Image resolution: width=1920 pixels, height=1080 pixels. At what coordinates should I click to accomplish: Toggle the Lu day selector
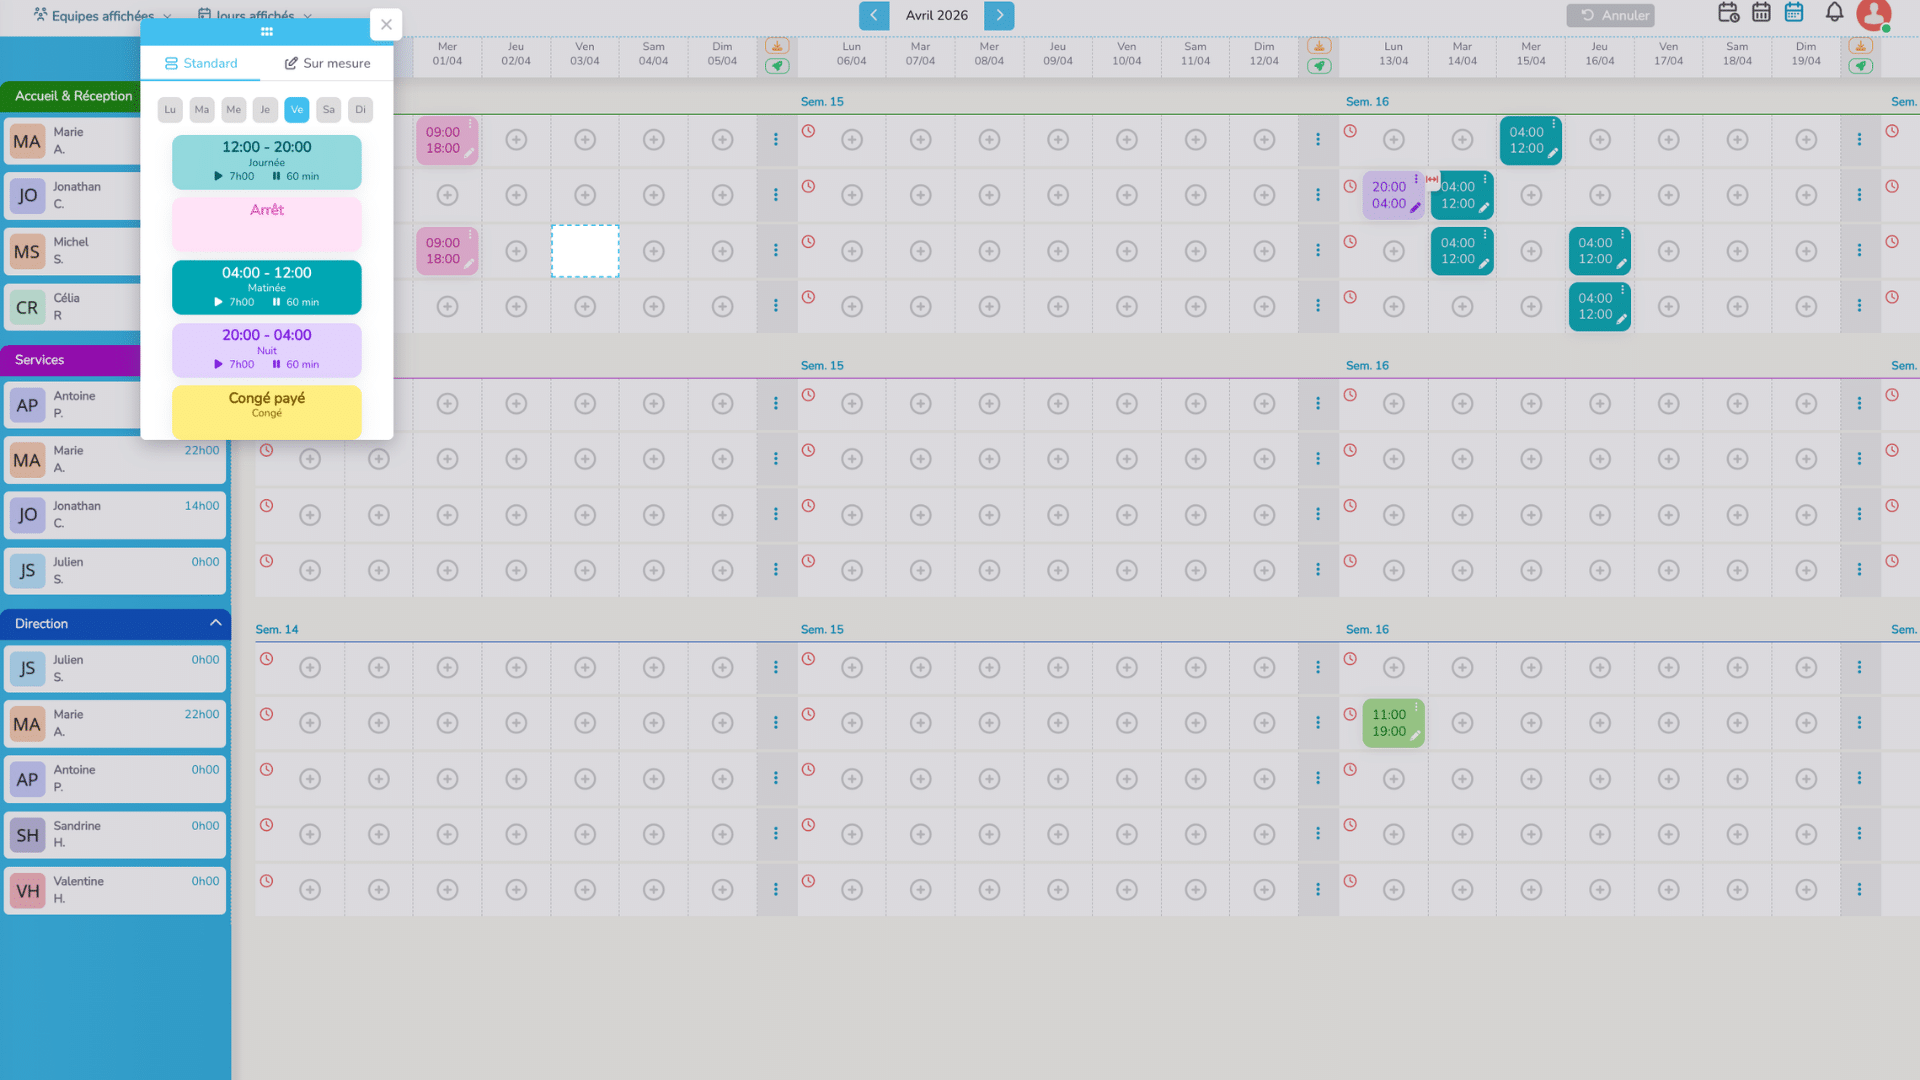[x=170, y=110]
